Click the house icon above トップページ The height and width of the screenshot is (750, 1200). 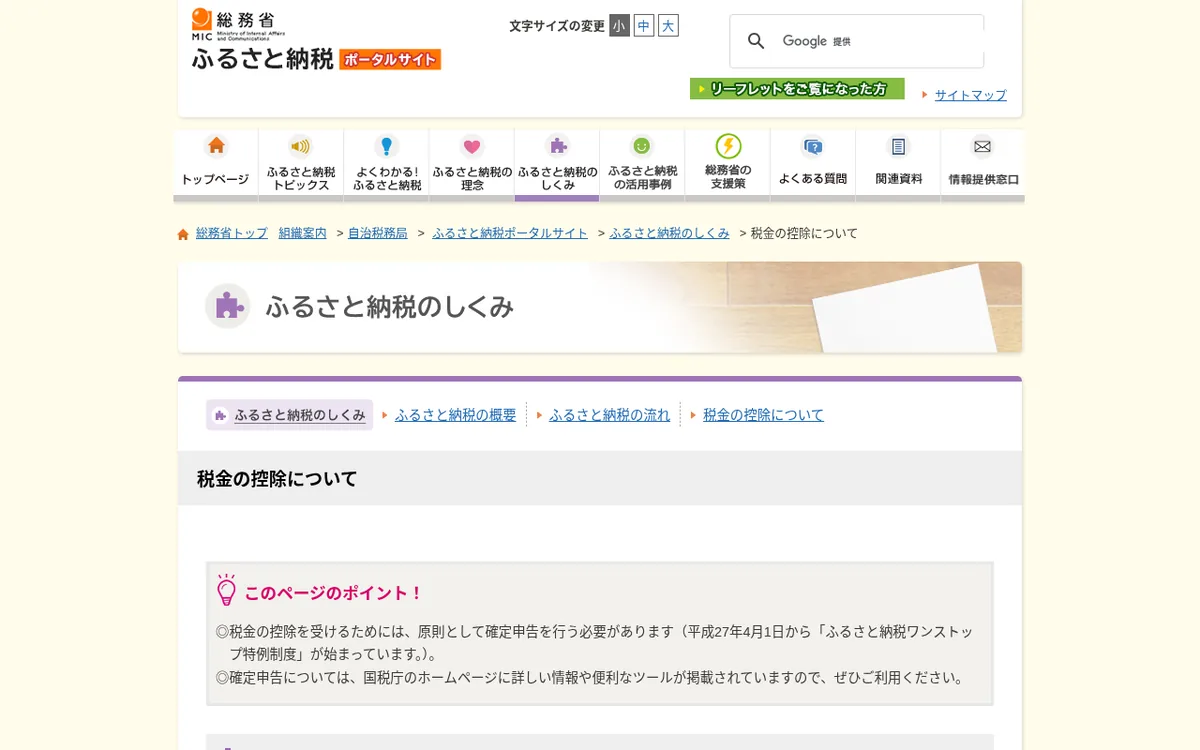pyautogui.click(x=216, y=146)
